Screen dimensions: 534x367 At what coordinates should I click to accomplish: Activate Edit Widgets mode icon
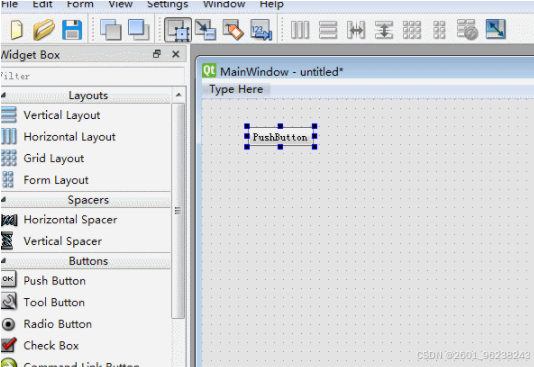point(178,30)
